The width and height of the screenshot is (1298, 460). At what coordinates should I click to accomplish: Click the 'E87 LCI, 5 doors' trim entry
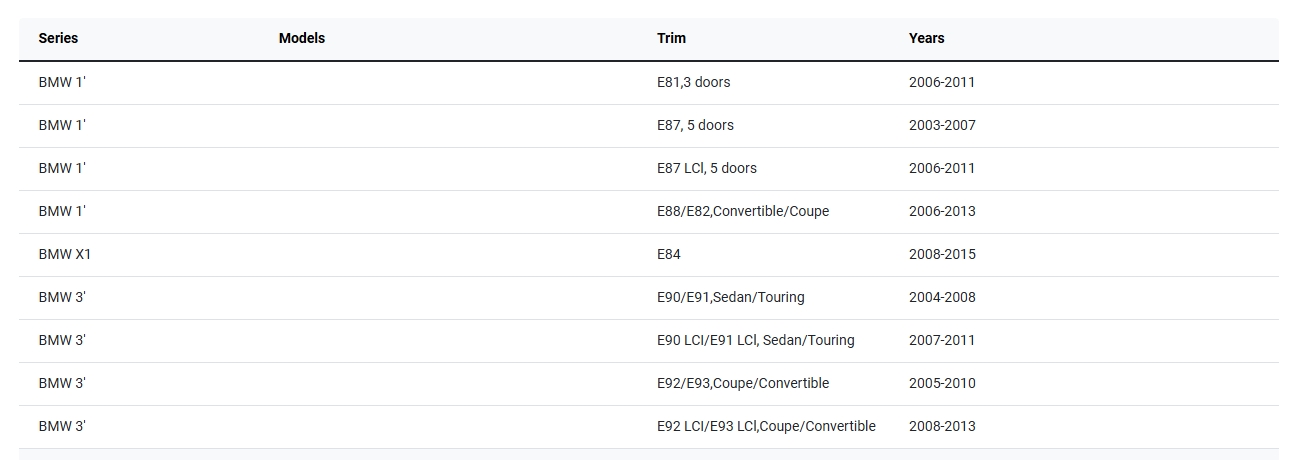coord(706,168)
